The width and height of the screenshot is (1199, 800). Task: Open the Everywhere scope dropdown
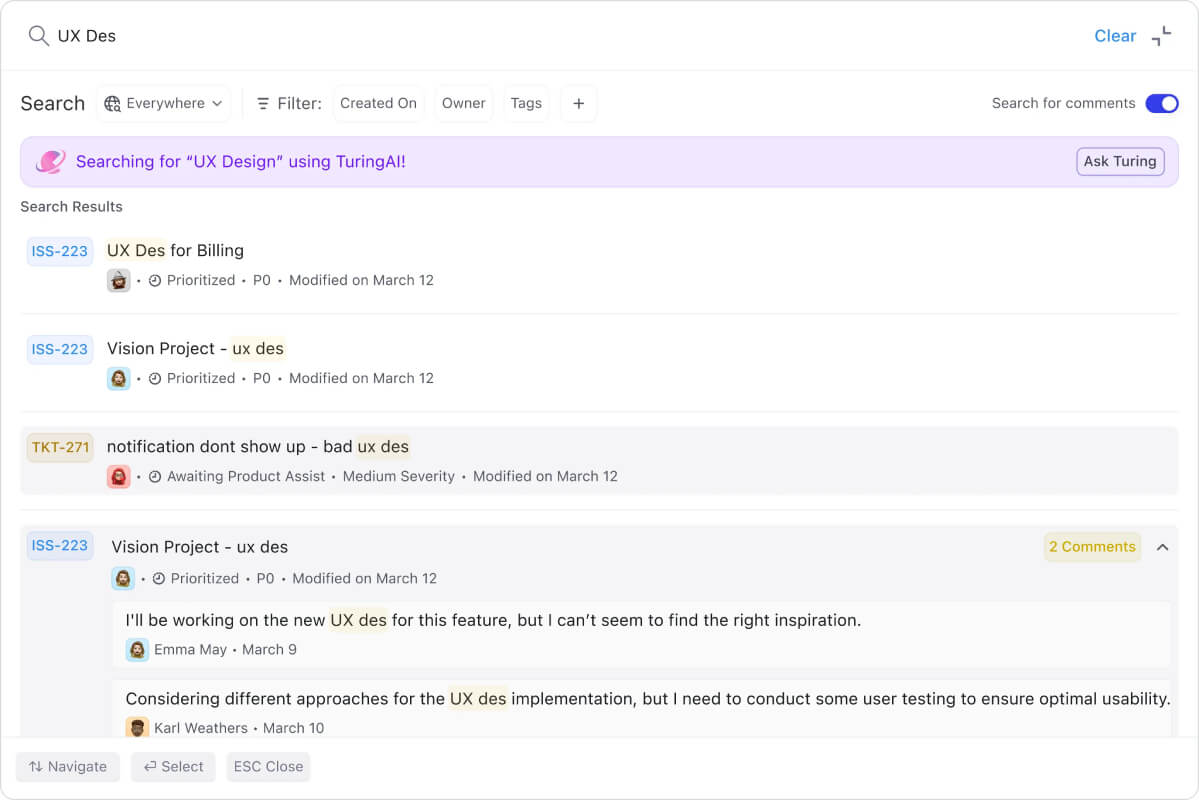point(164,103)
